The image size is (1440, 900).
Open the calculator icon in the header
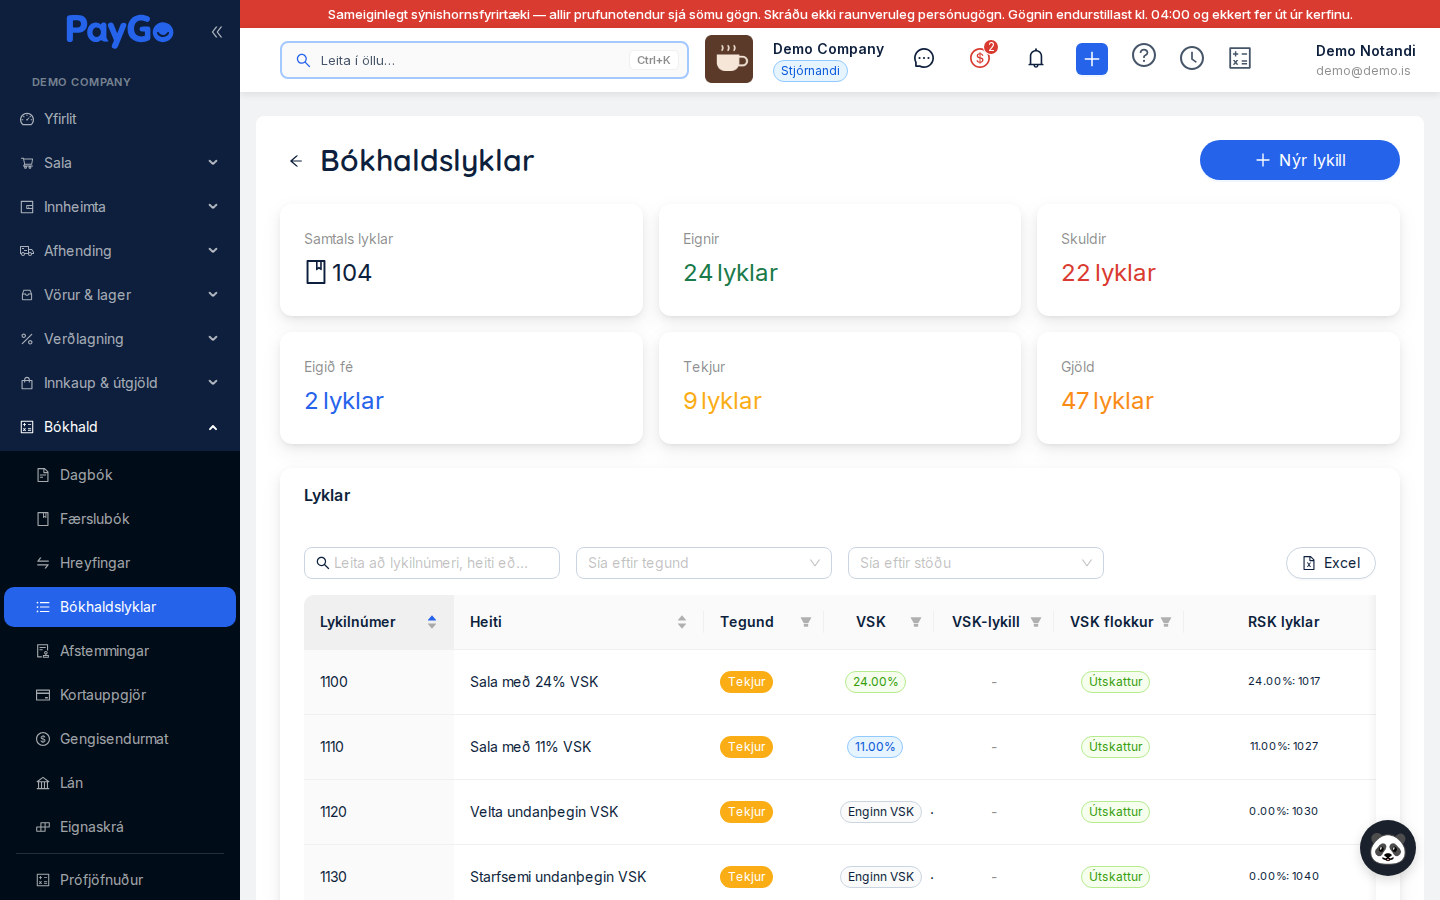click(x=1240, y=58)
